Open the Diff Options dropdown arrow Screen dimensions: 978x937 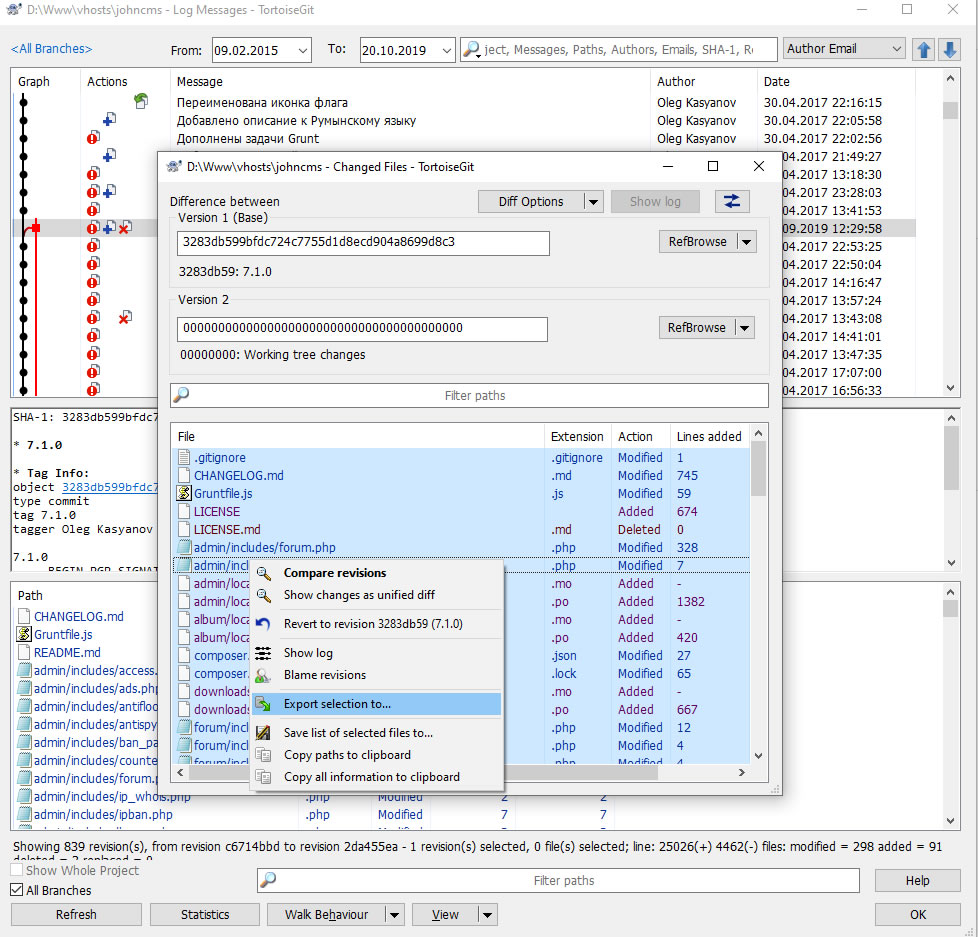[x=593, y=201]
